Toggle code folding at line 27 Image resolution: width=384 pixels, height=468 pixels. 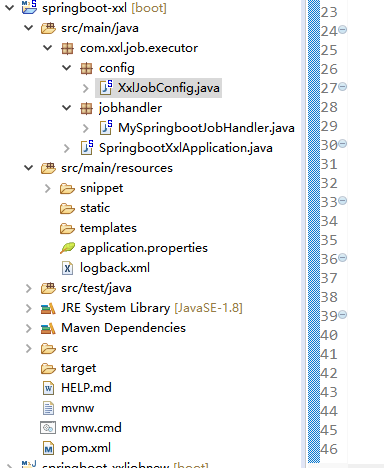343,87
